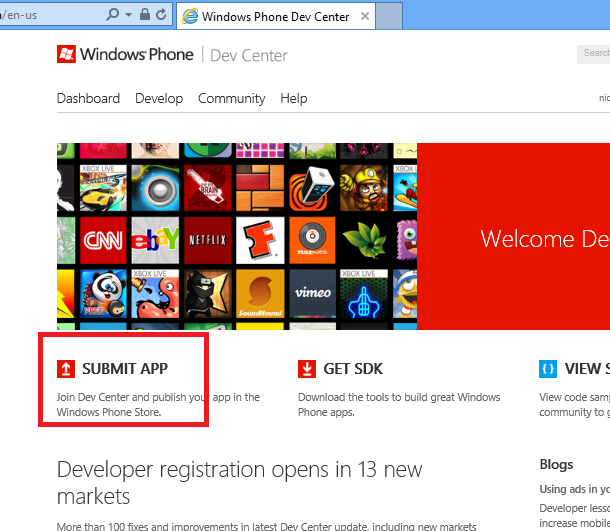610x531 pixels.
Task: Open the Dashboard menu
Action: (88, 98)
